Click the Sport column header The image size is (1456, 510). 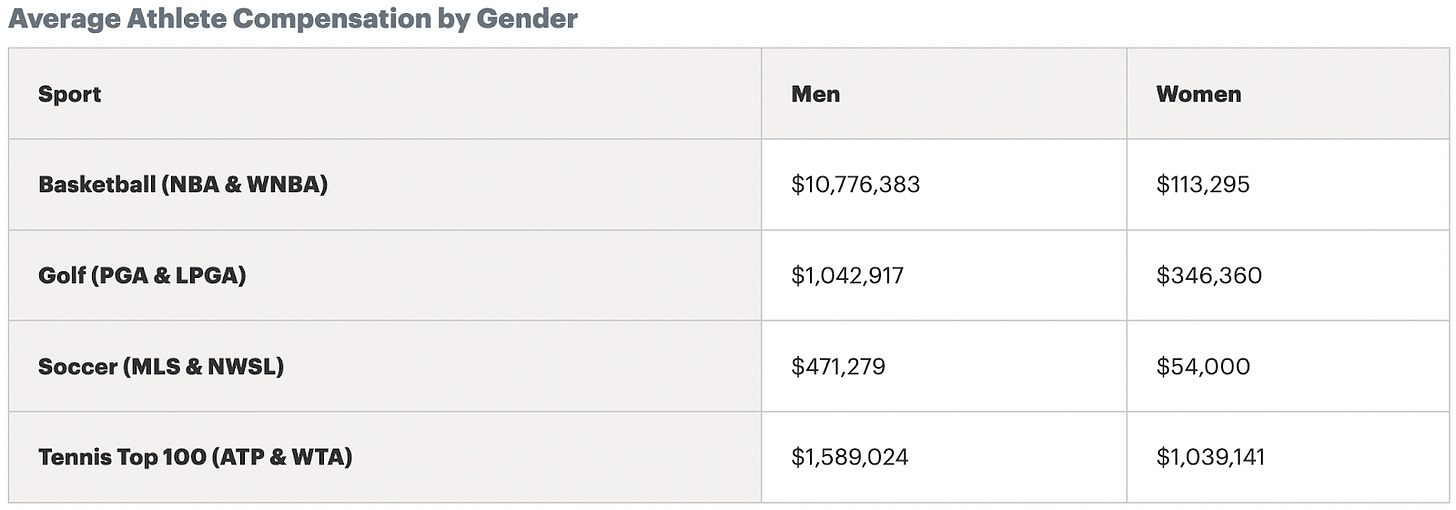pyautogui.click(x=70, y=94)
